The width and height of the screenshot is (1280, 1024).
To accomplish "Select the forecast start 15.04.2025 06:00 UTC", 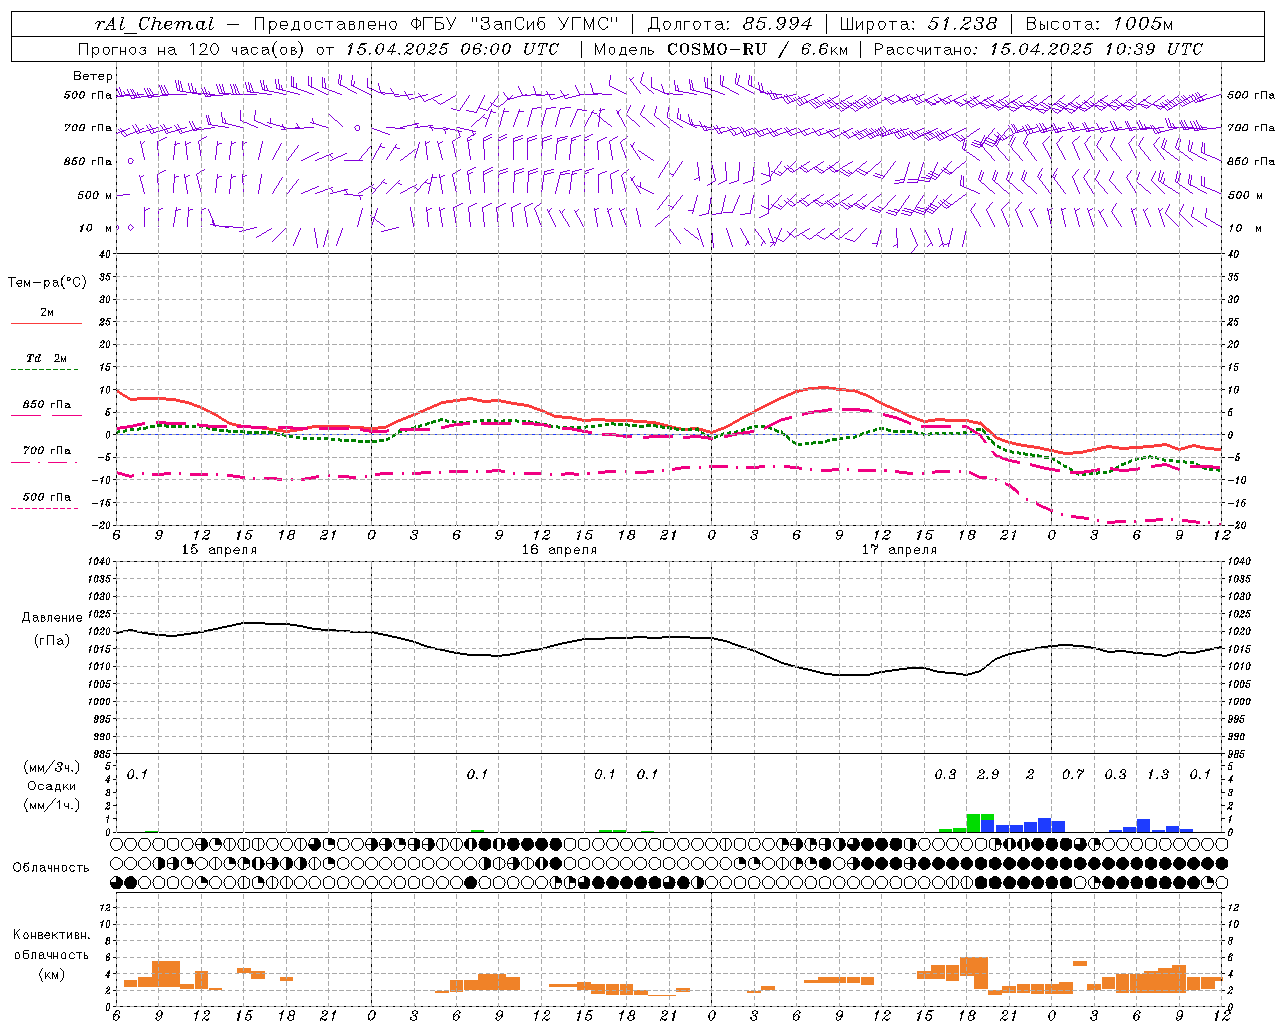I will tap(452, 49).
